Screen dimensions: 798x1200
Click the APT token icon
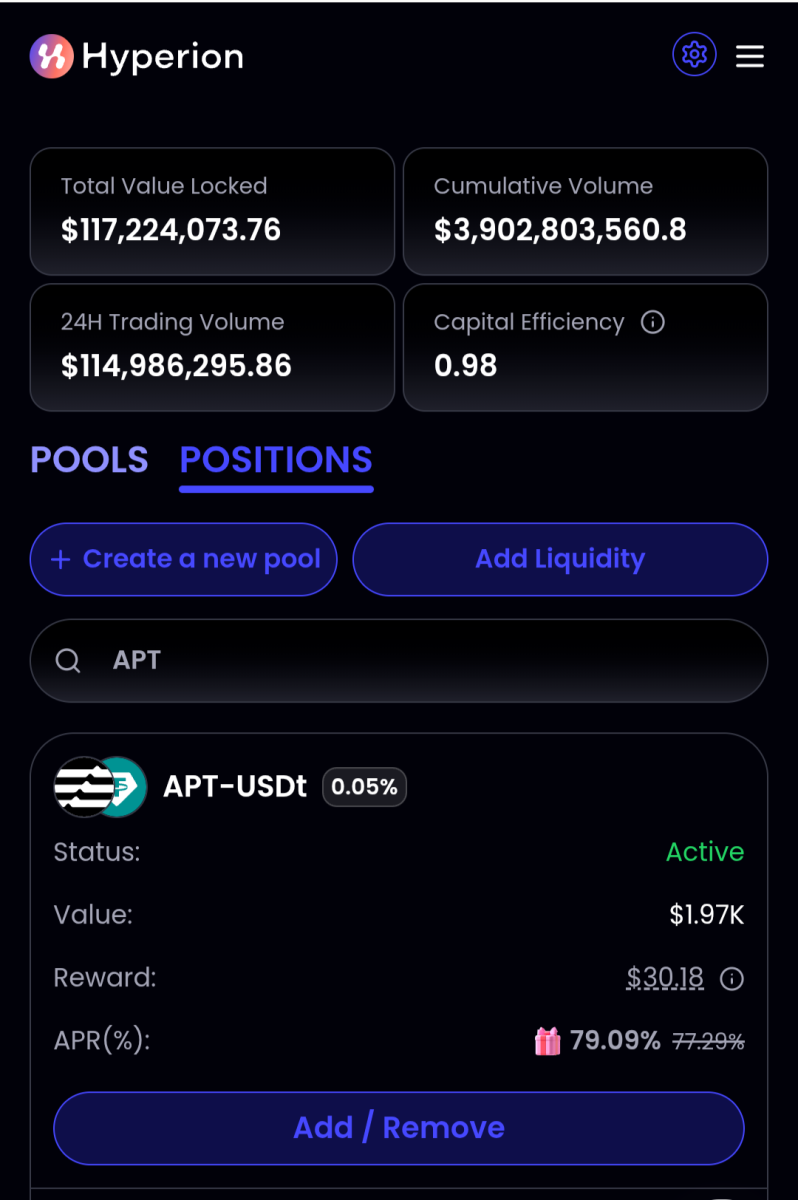point(83,787)
